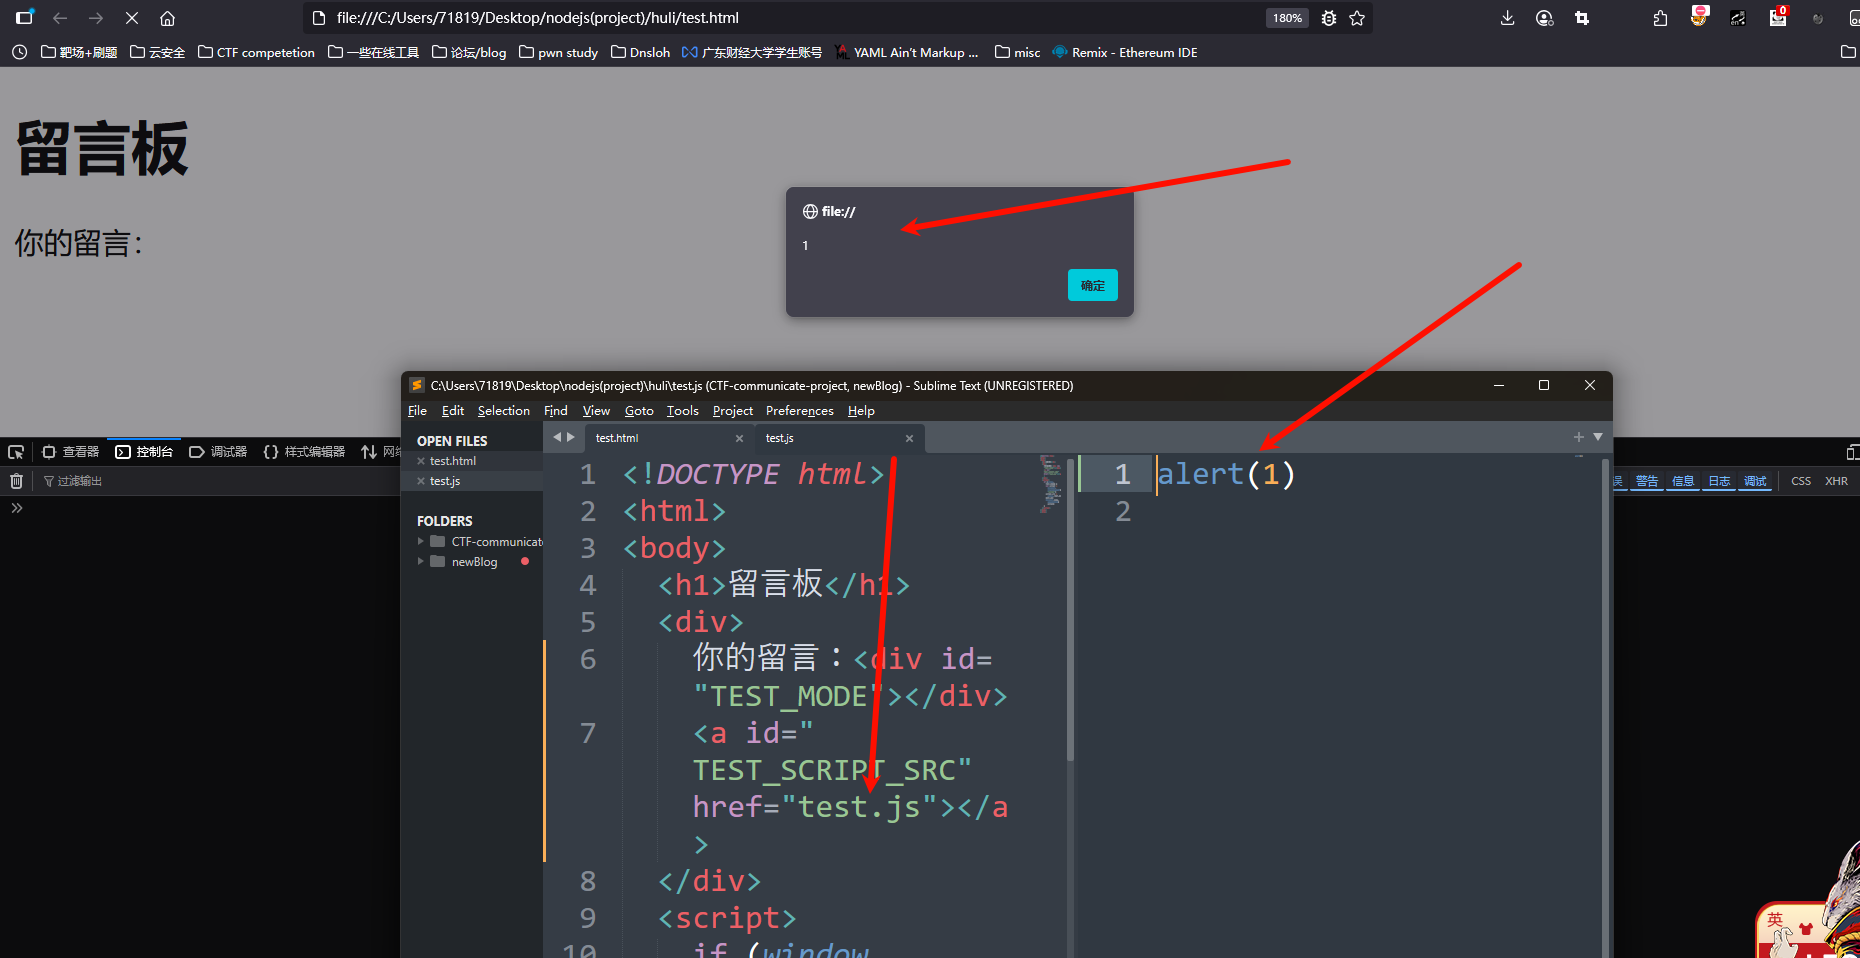Image resolution: width=1860 pixels, height=958 pixels.
Task: Toggle the CSS console filter
Action: pos(1801,481)
